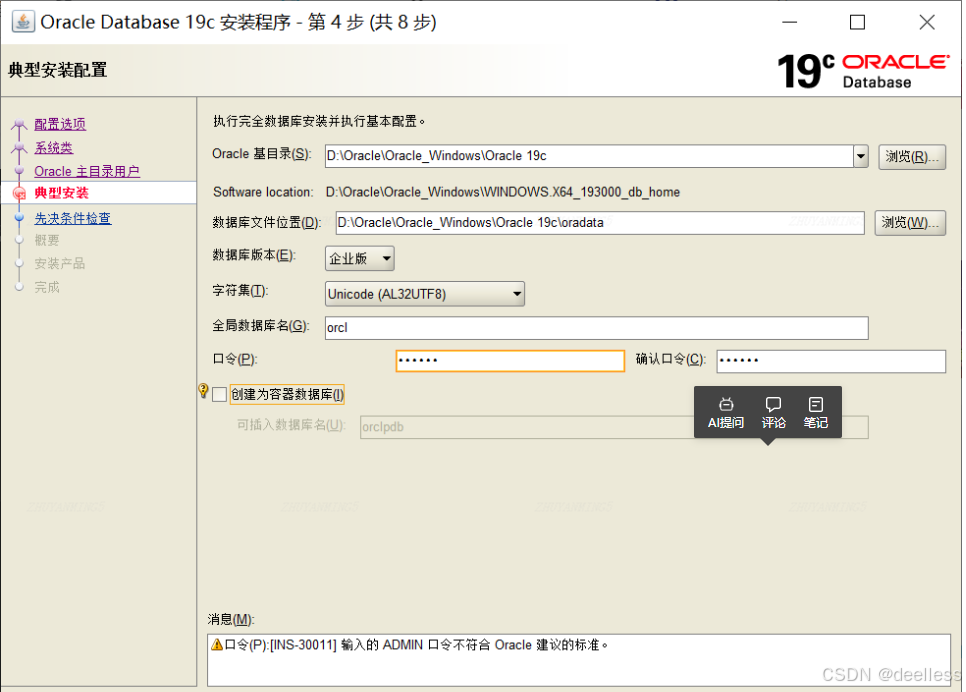Click the warning triangle icon in message box
This screenshot has height=692, width=966.
coord(217,645)
